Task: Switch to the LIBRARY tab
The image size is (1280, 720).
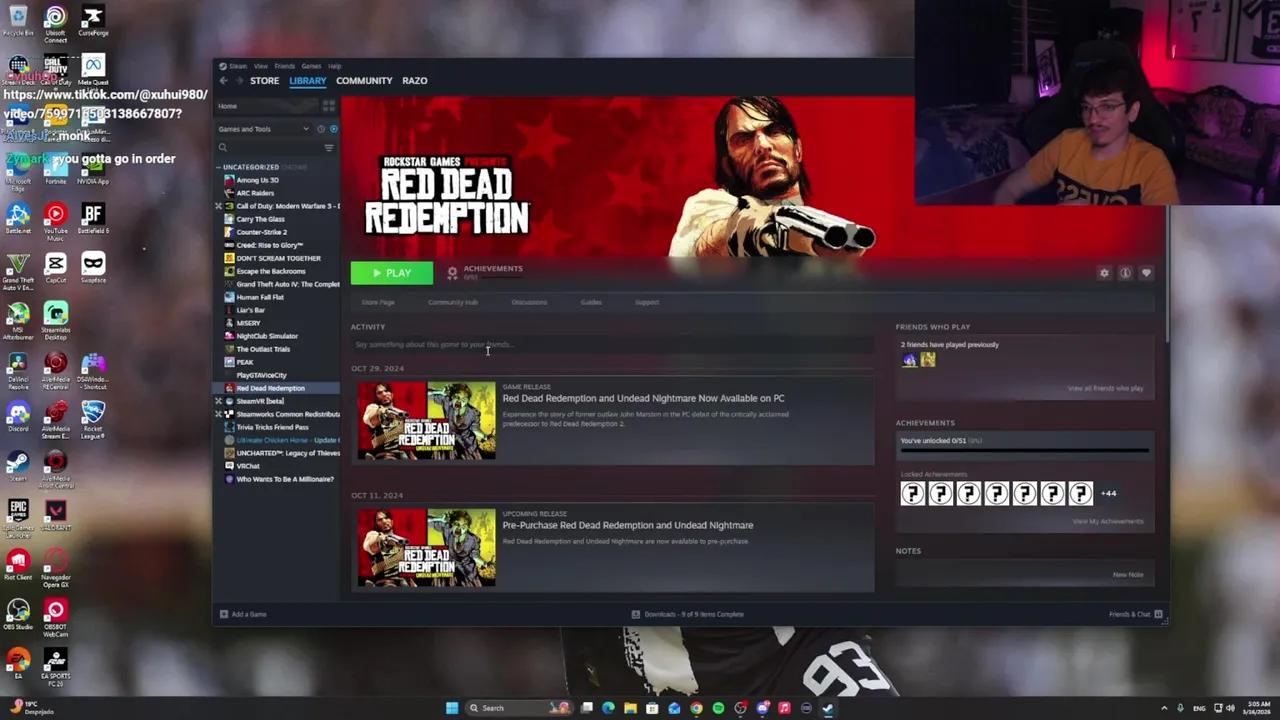Action: (x=307, y=81)
